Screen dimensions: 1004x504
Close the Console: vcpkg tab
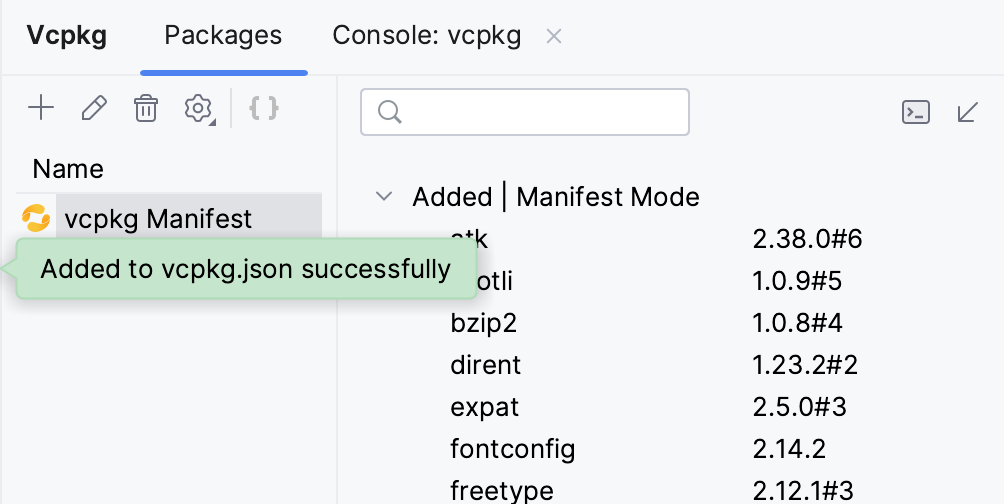coord(554,37)
